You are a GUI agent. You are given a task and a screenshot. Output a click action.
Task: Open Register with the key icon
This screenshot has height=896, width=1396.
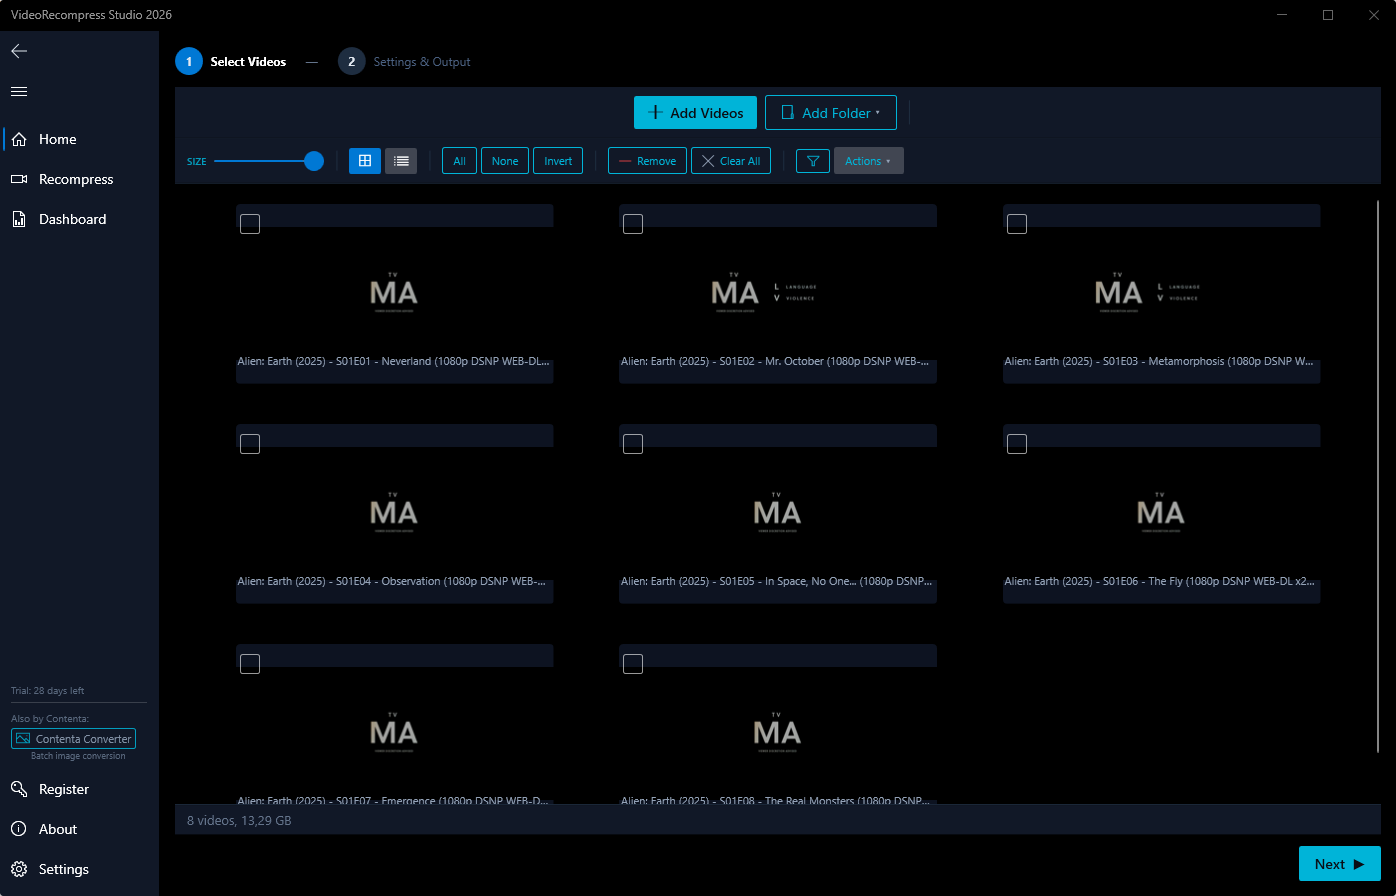[x=63, y=789]
